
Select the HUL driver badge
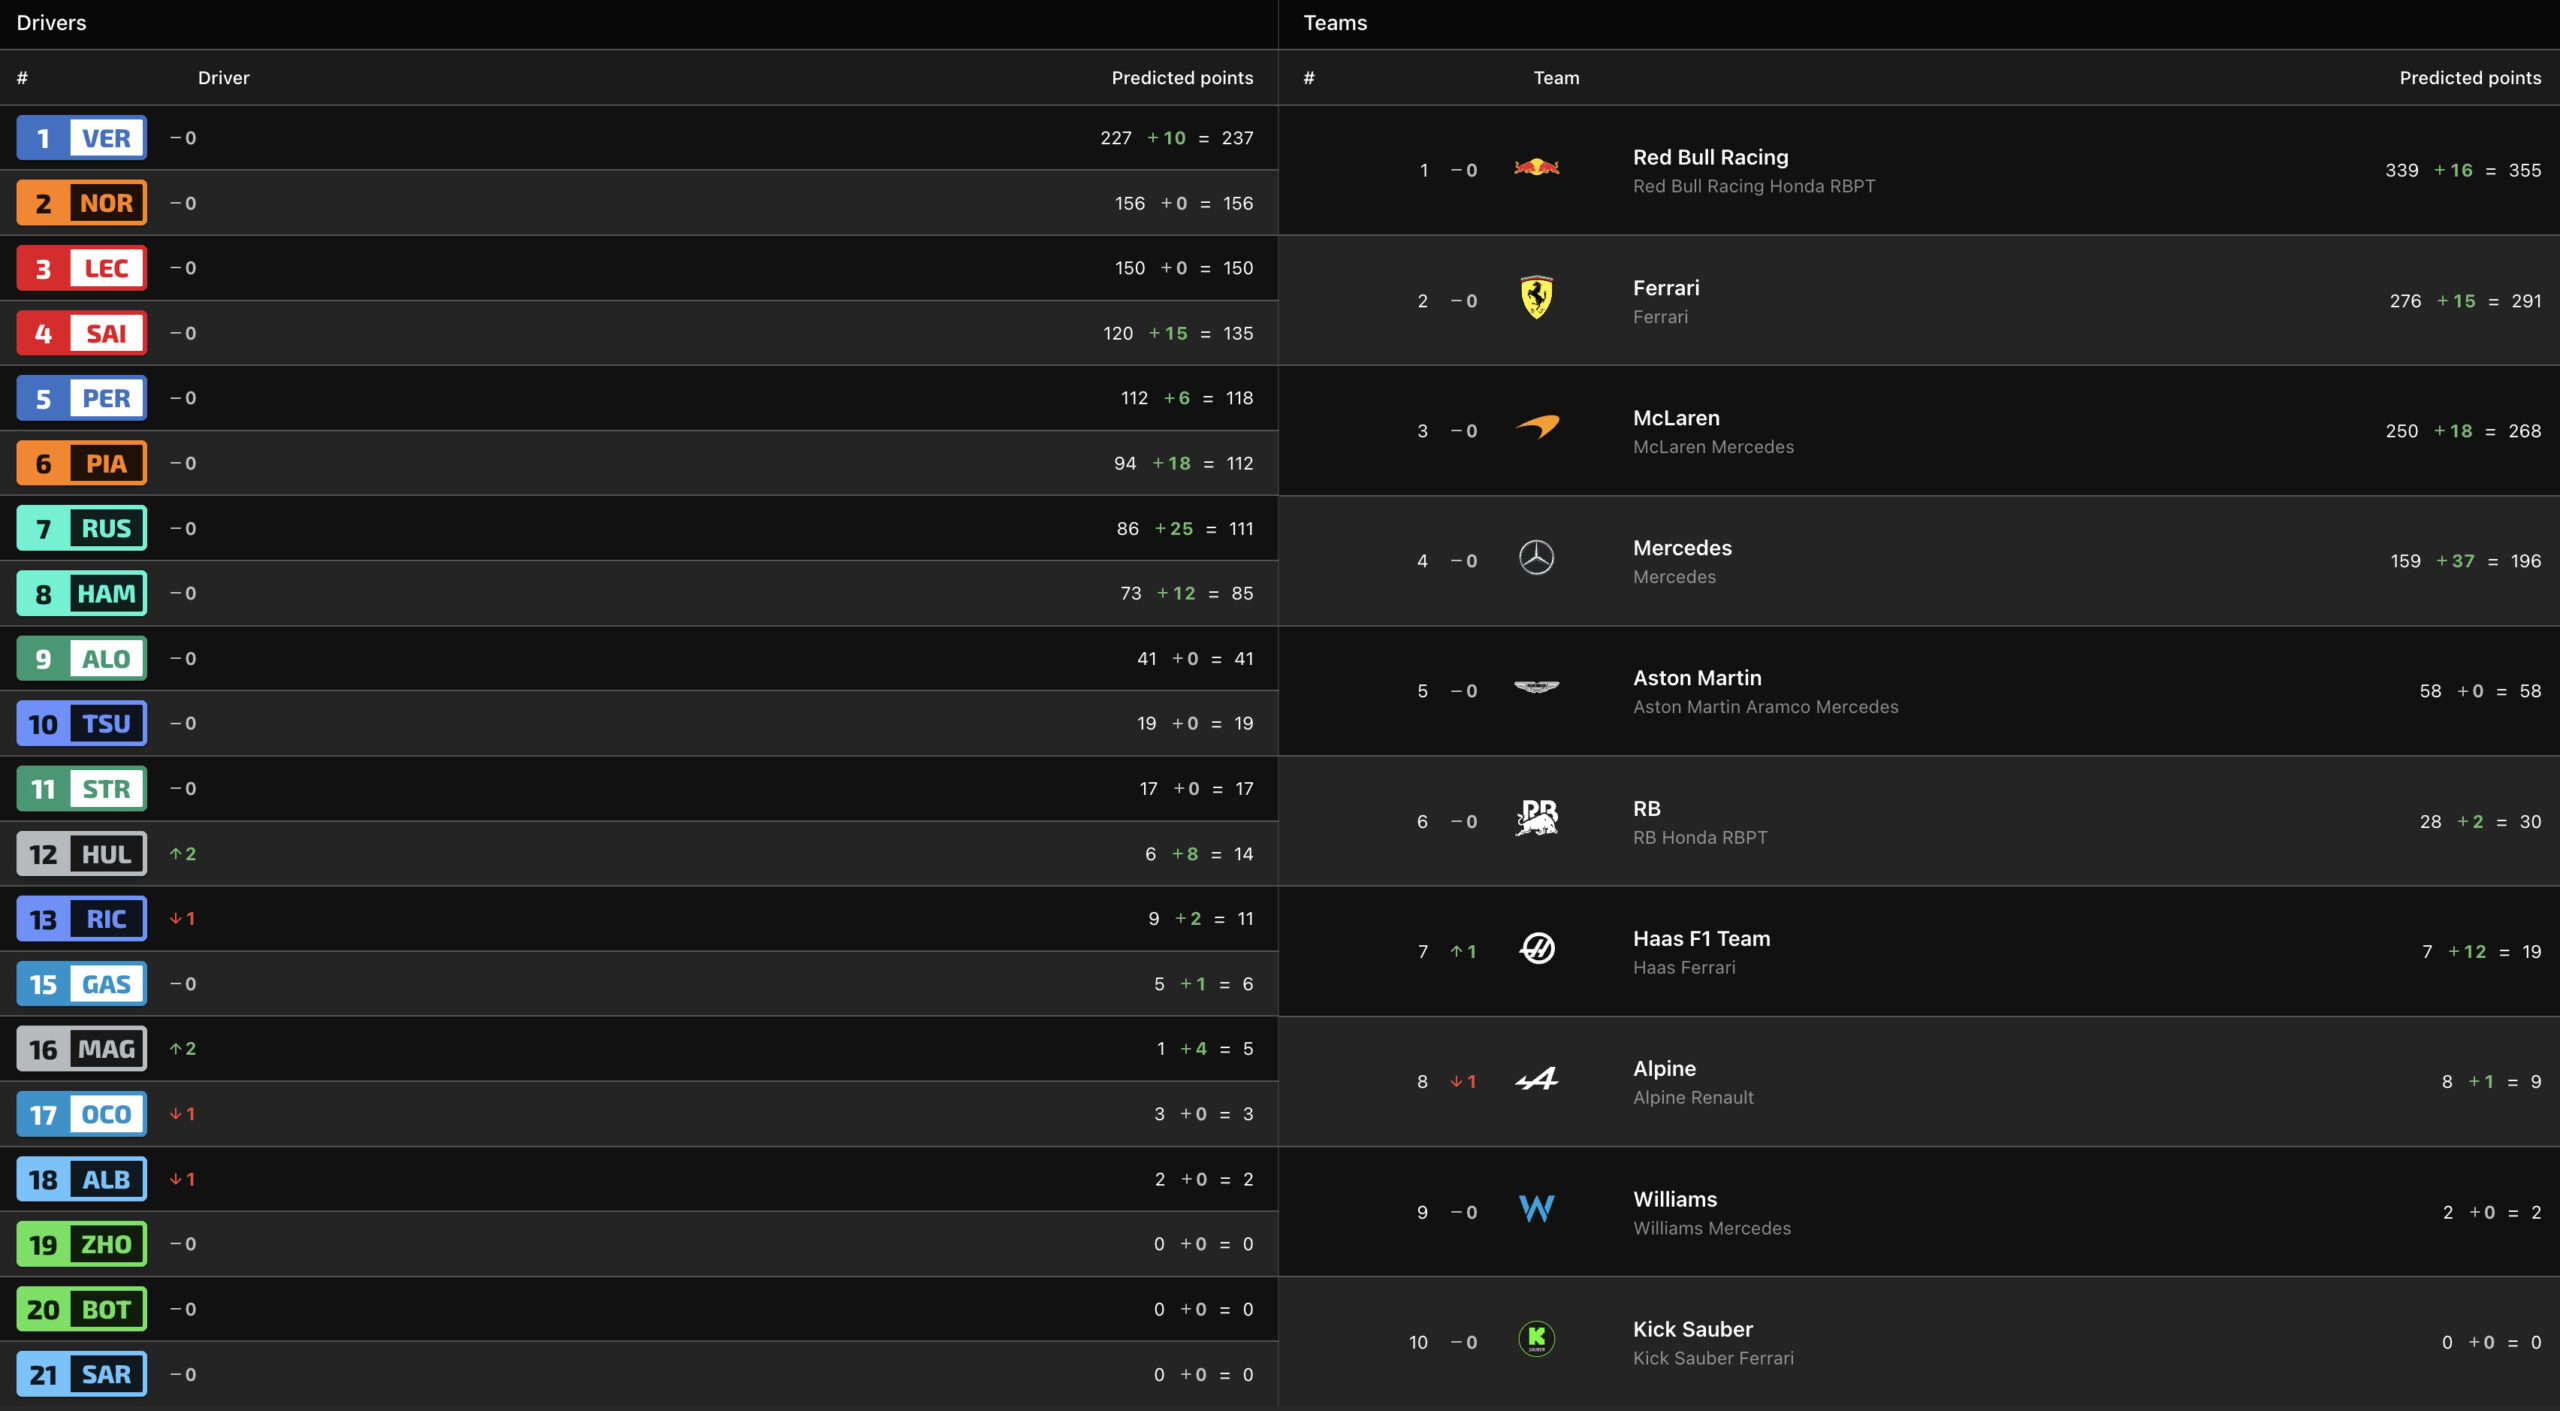pyautogui.click(x=82, y=854)
